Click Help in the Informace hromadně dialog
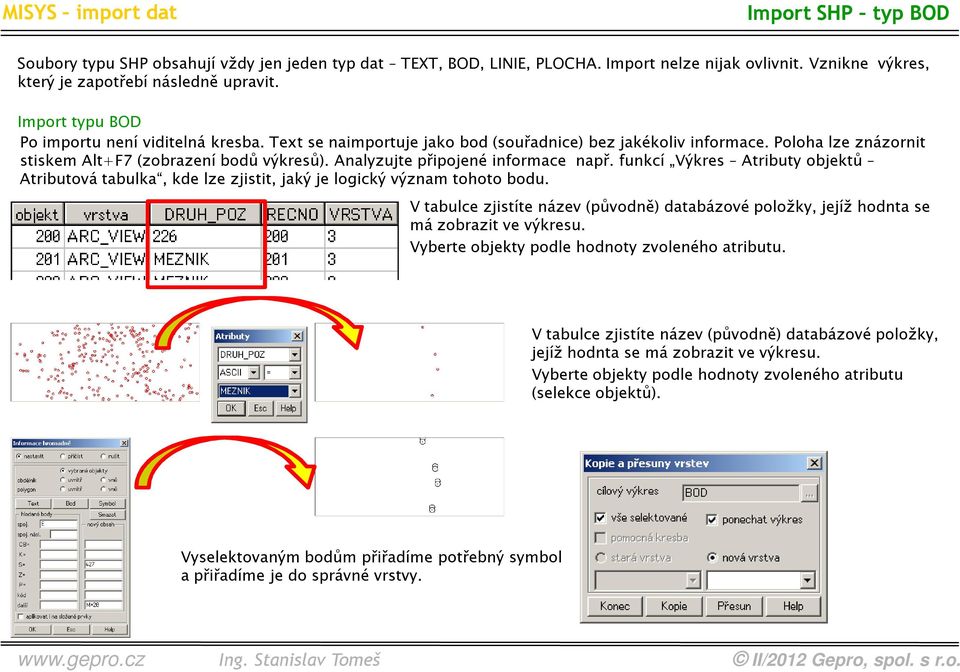This screenshot has width=960, height=672. point(110,629)
